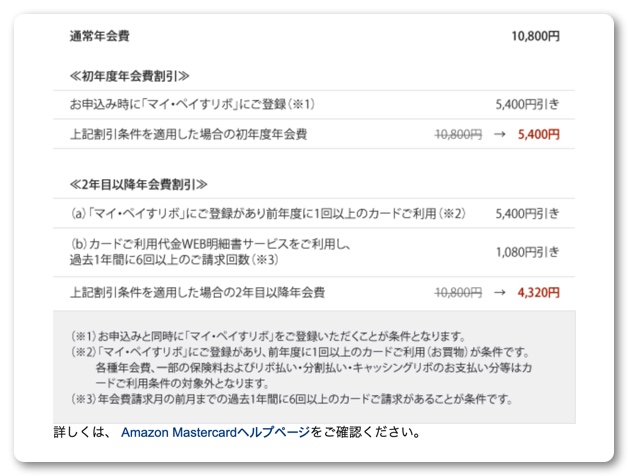Image resolution: width=628 pixels, height=476 pixels.
Task: Click the struck-through 10,800円 in second-year row
Action: [459, 293]
